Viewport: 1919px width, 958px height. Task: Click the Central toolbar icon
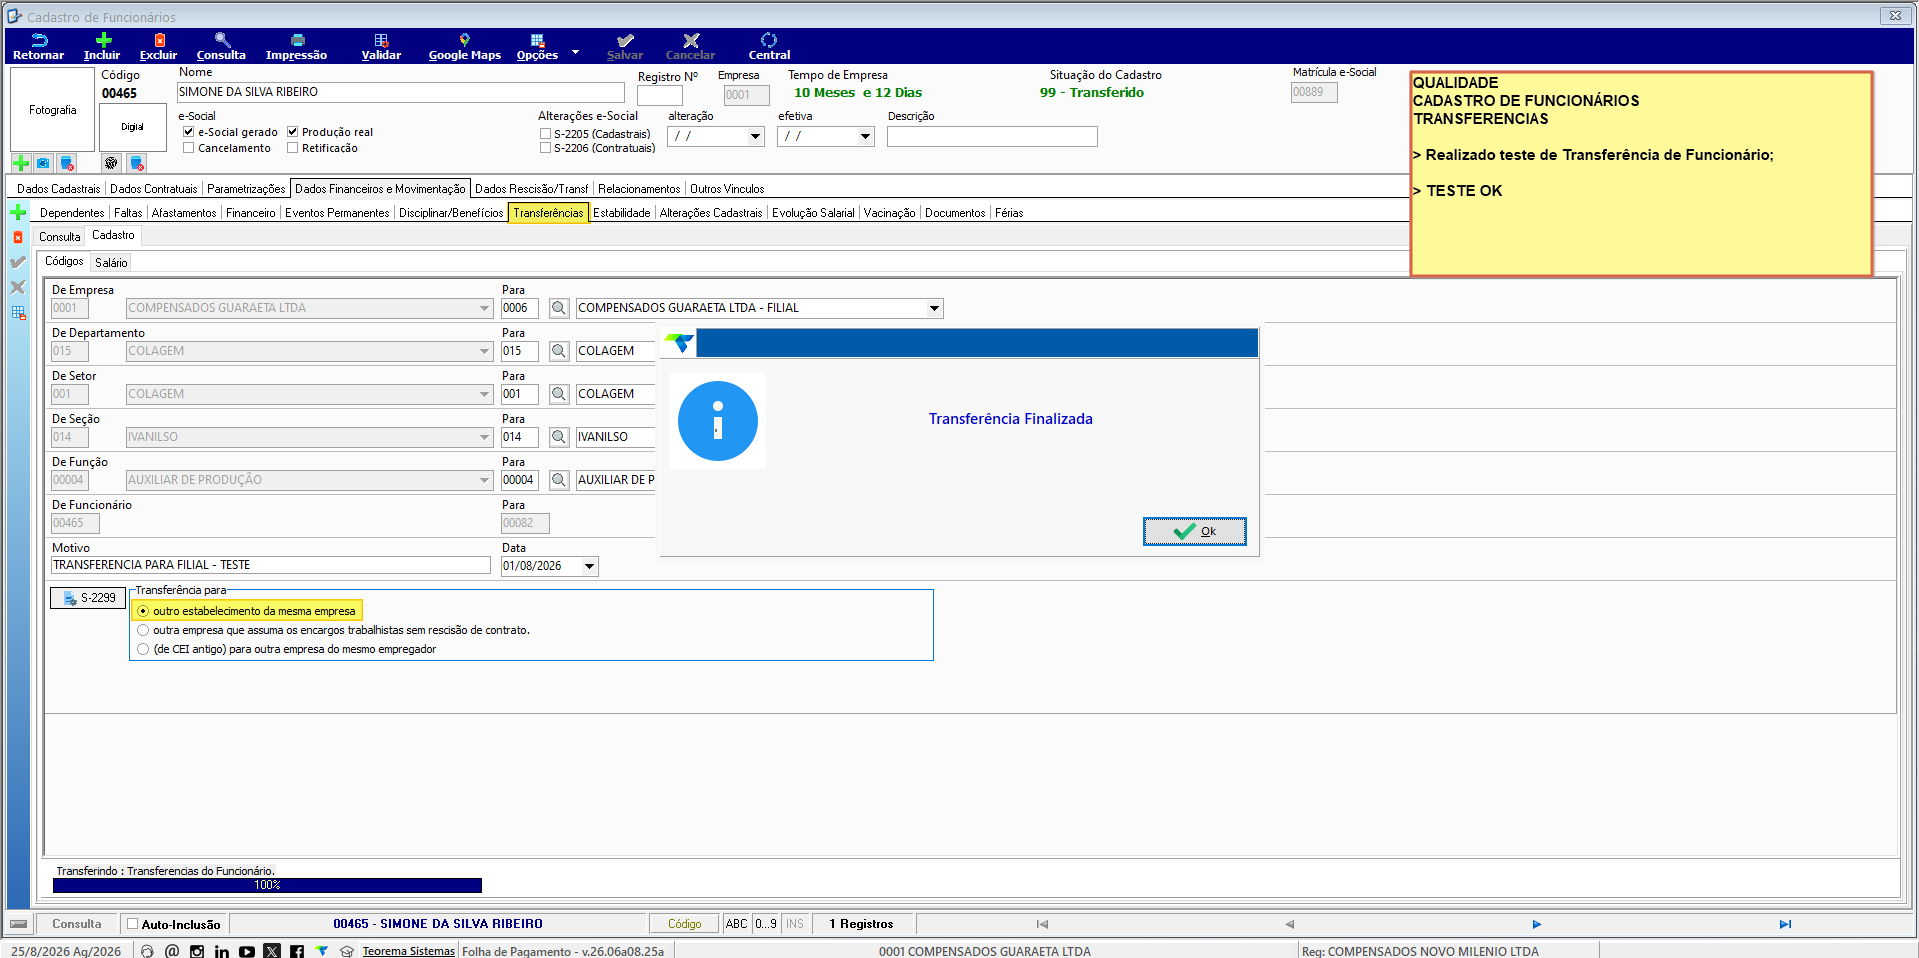[x=769, y=46]
